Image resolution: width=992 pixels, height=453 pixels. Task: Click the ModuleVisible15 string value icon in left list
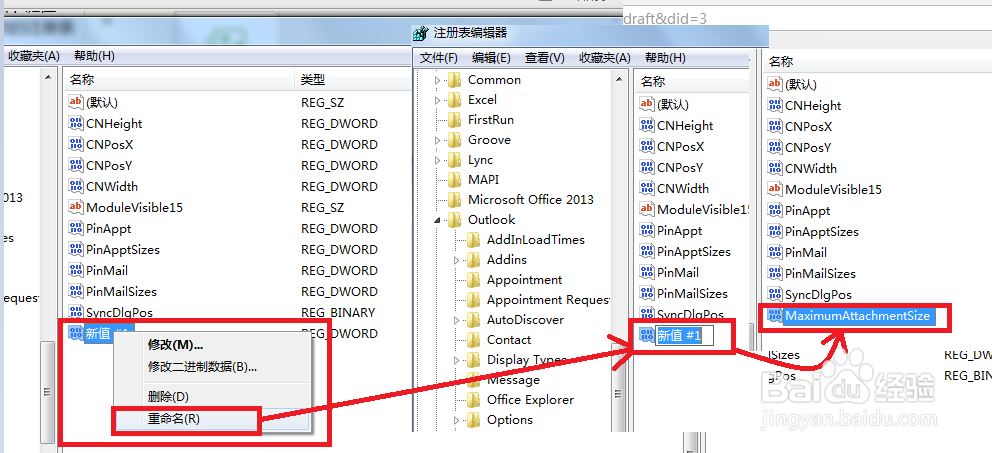click(x=76, y=207)
